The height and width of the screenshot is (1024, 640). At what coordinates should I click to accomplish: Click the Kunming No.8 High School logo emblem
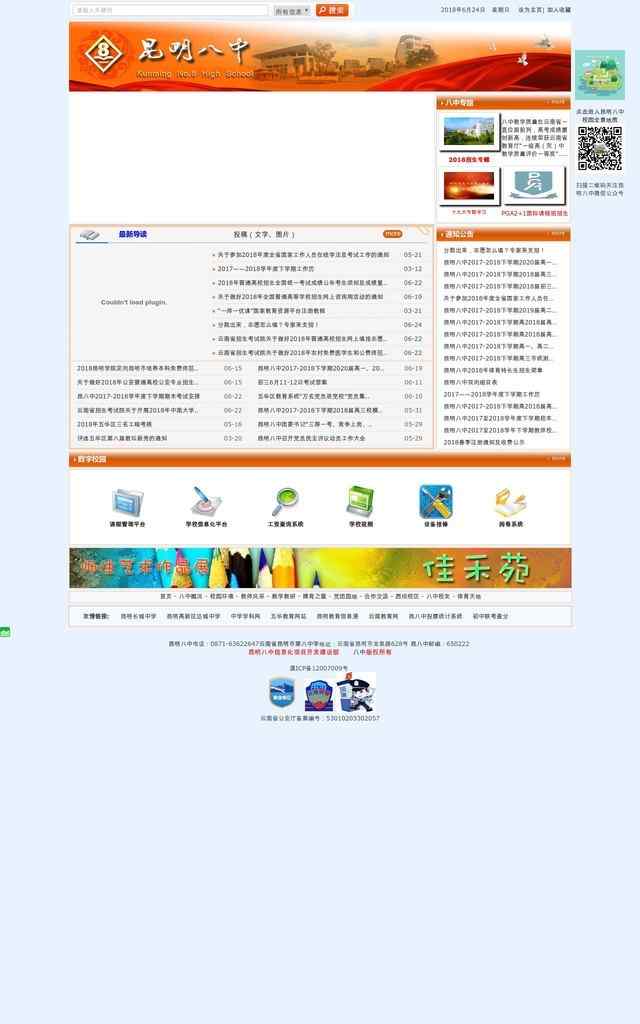click(x=102, y=55)
